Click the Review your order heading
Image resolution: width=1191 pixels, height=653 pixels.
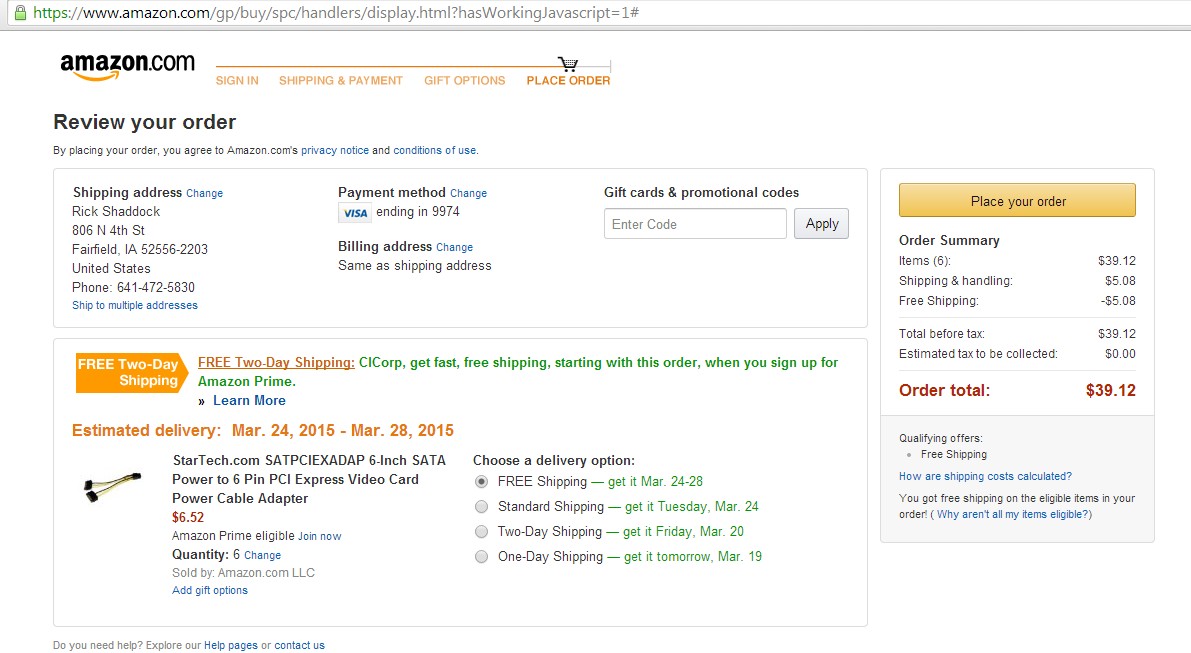[x=144, y=122]
